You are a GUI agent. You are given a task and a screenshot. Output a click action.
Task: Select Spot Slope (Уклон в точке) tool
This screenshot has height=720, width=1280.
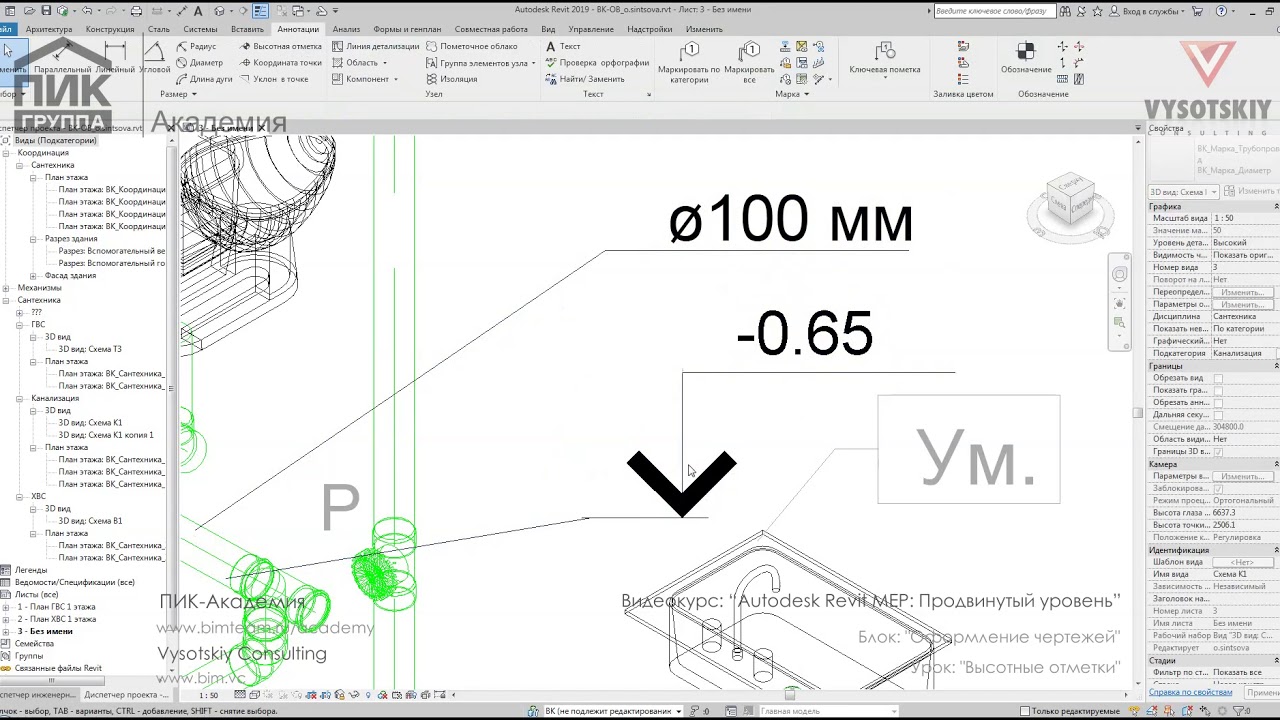point(274,79)
